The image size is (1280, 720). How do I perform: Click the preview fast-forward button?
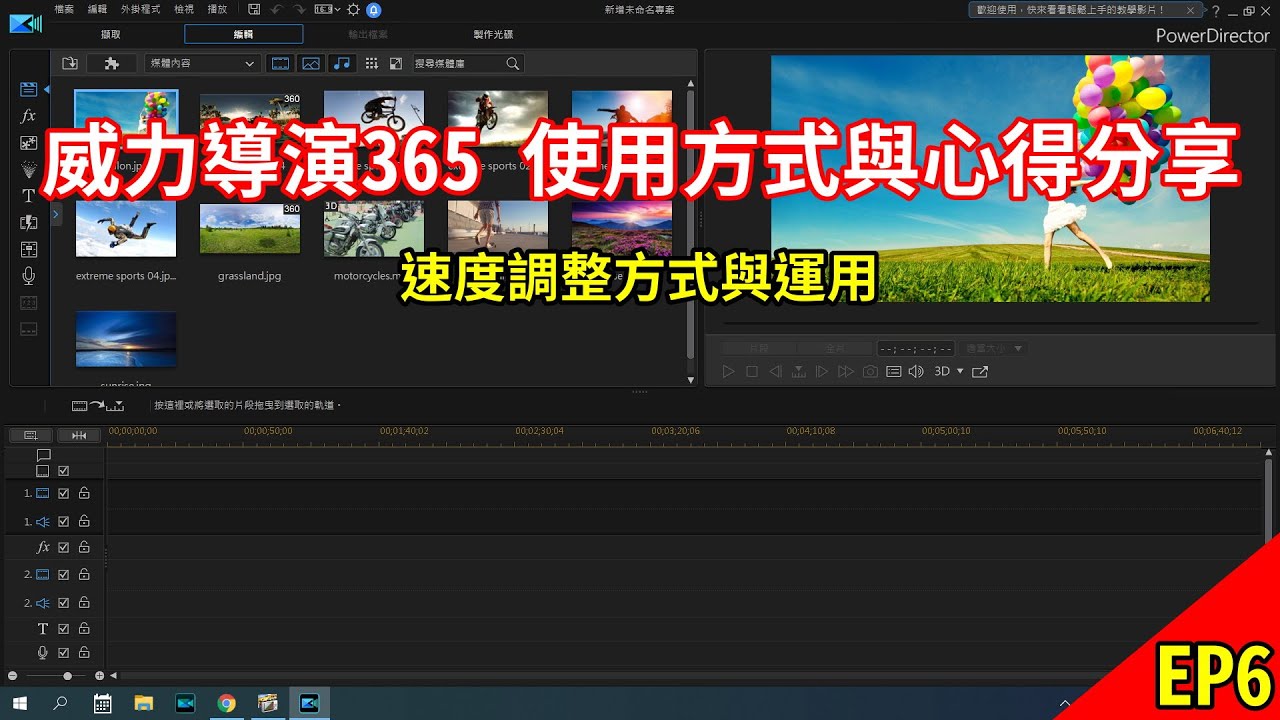pyautogui.click(x=845, y=371)
